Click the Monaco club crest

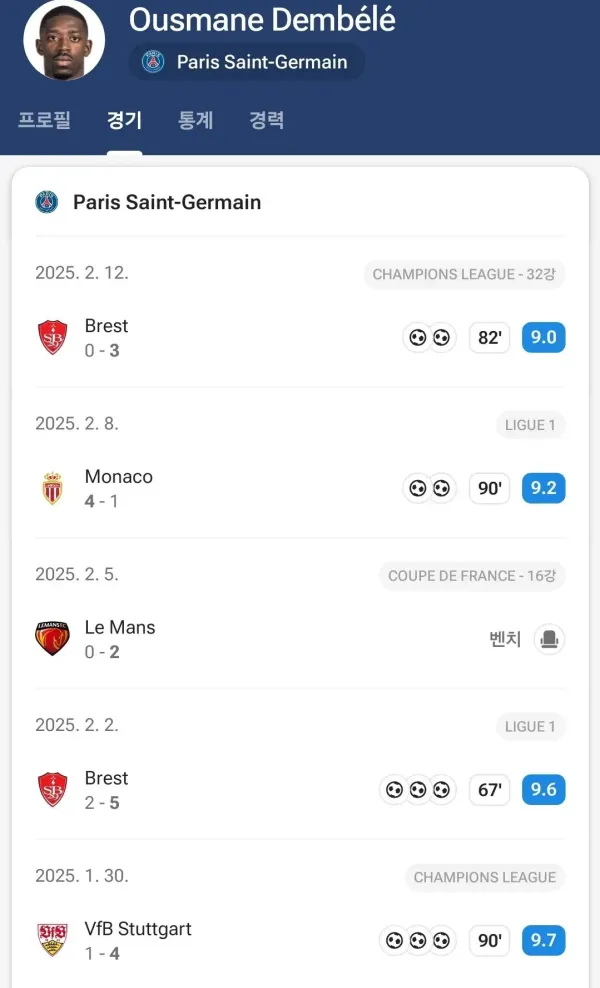pyautogui.click(x=52, y=489)
